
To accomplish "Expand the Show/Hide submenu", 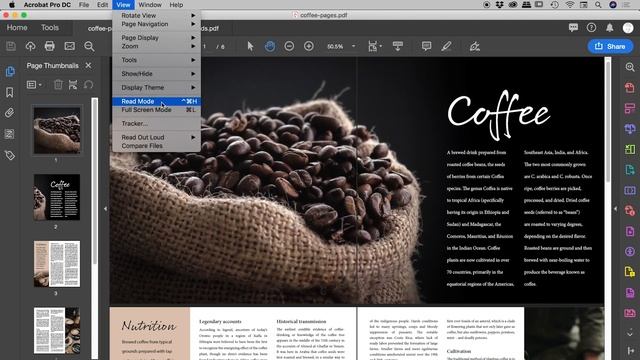I will click(x=157, y=73).
